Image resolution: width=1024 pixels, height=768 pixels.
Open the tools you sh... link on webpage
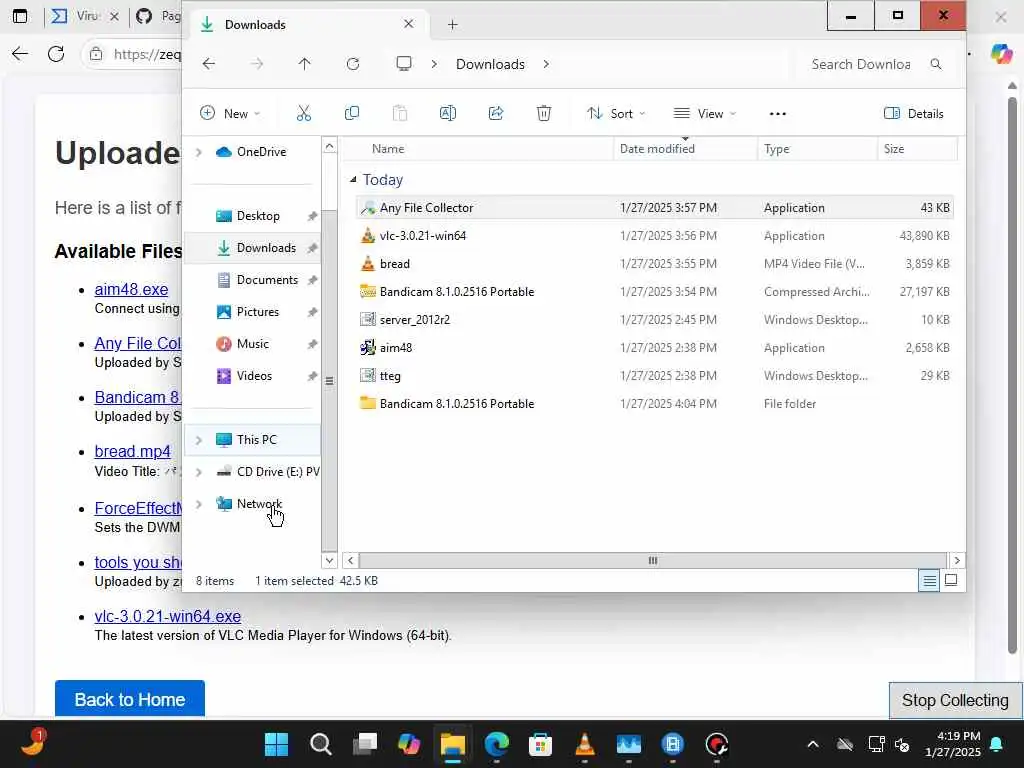138,562
